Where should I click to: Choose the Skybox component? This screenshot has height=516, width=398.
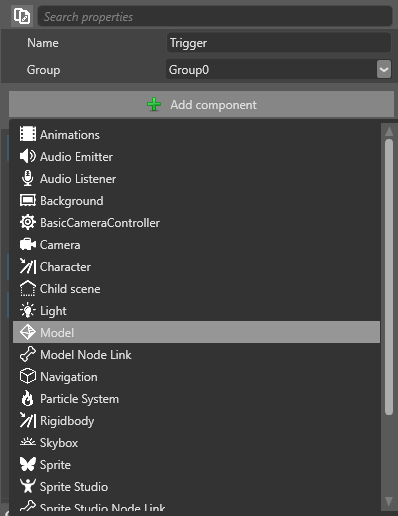pos(196,443)
